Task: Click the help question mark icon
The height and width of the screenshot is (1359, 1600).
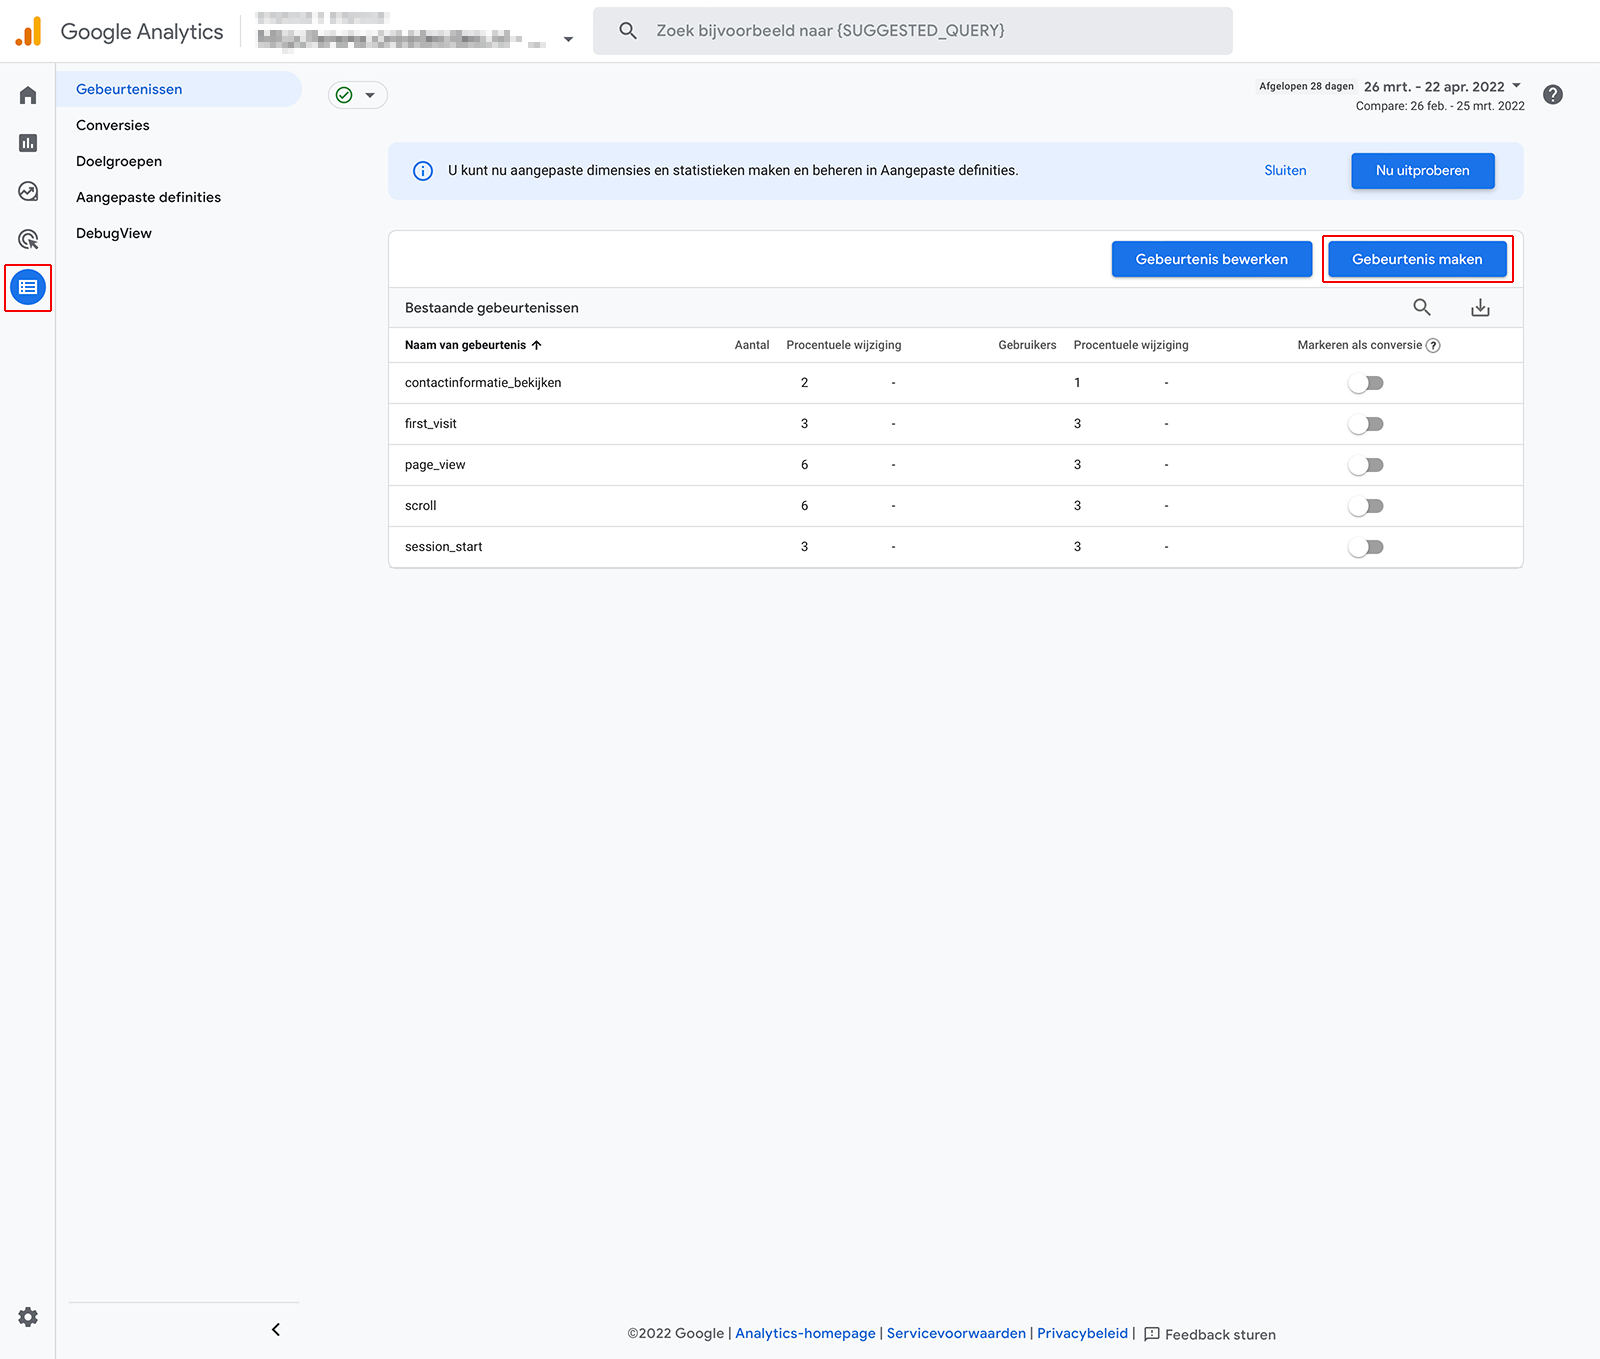Action: click(1553, 94)
